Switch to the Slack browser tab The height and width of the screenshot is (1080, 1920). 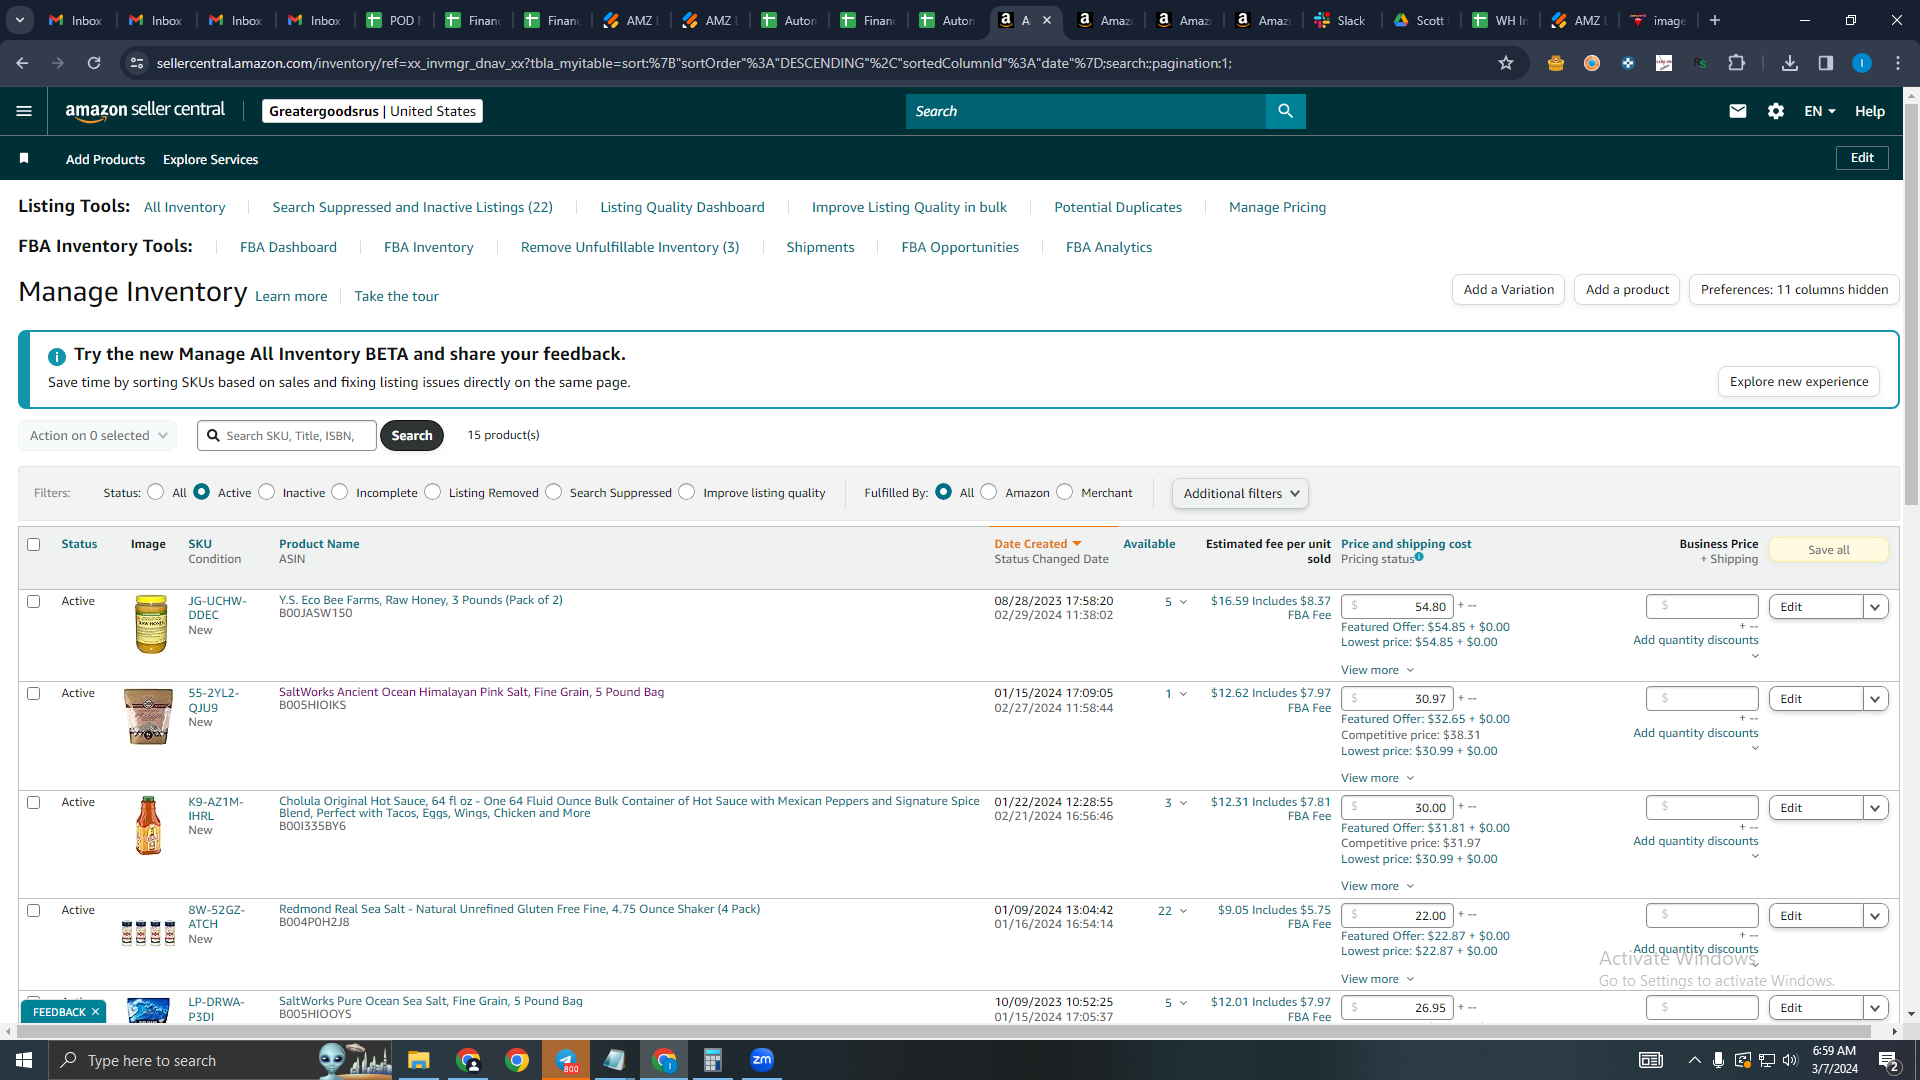pyautogui.click(x=1341, y=20)
